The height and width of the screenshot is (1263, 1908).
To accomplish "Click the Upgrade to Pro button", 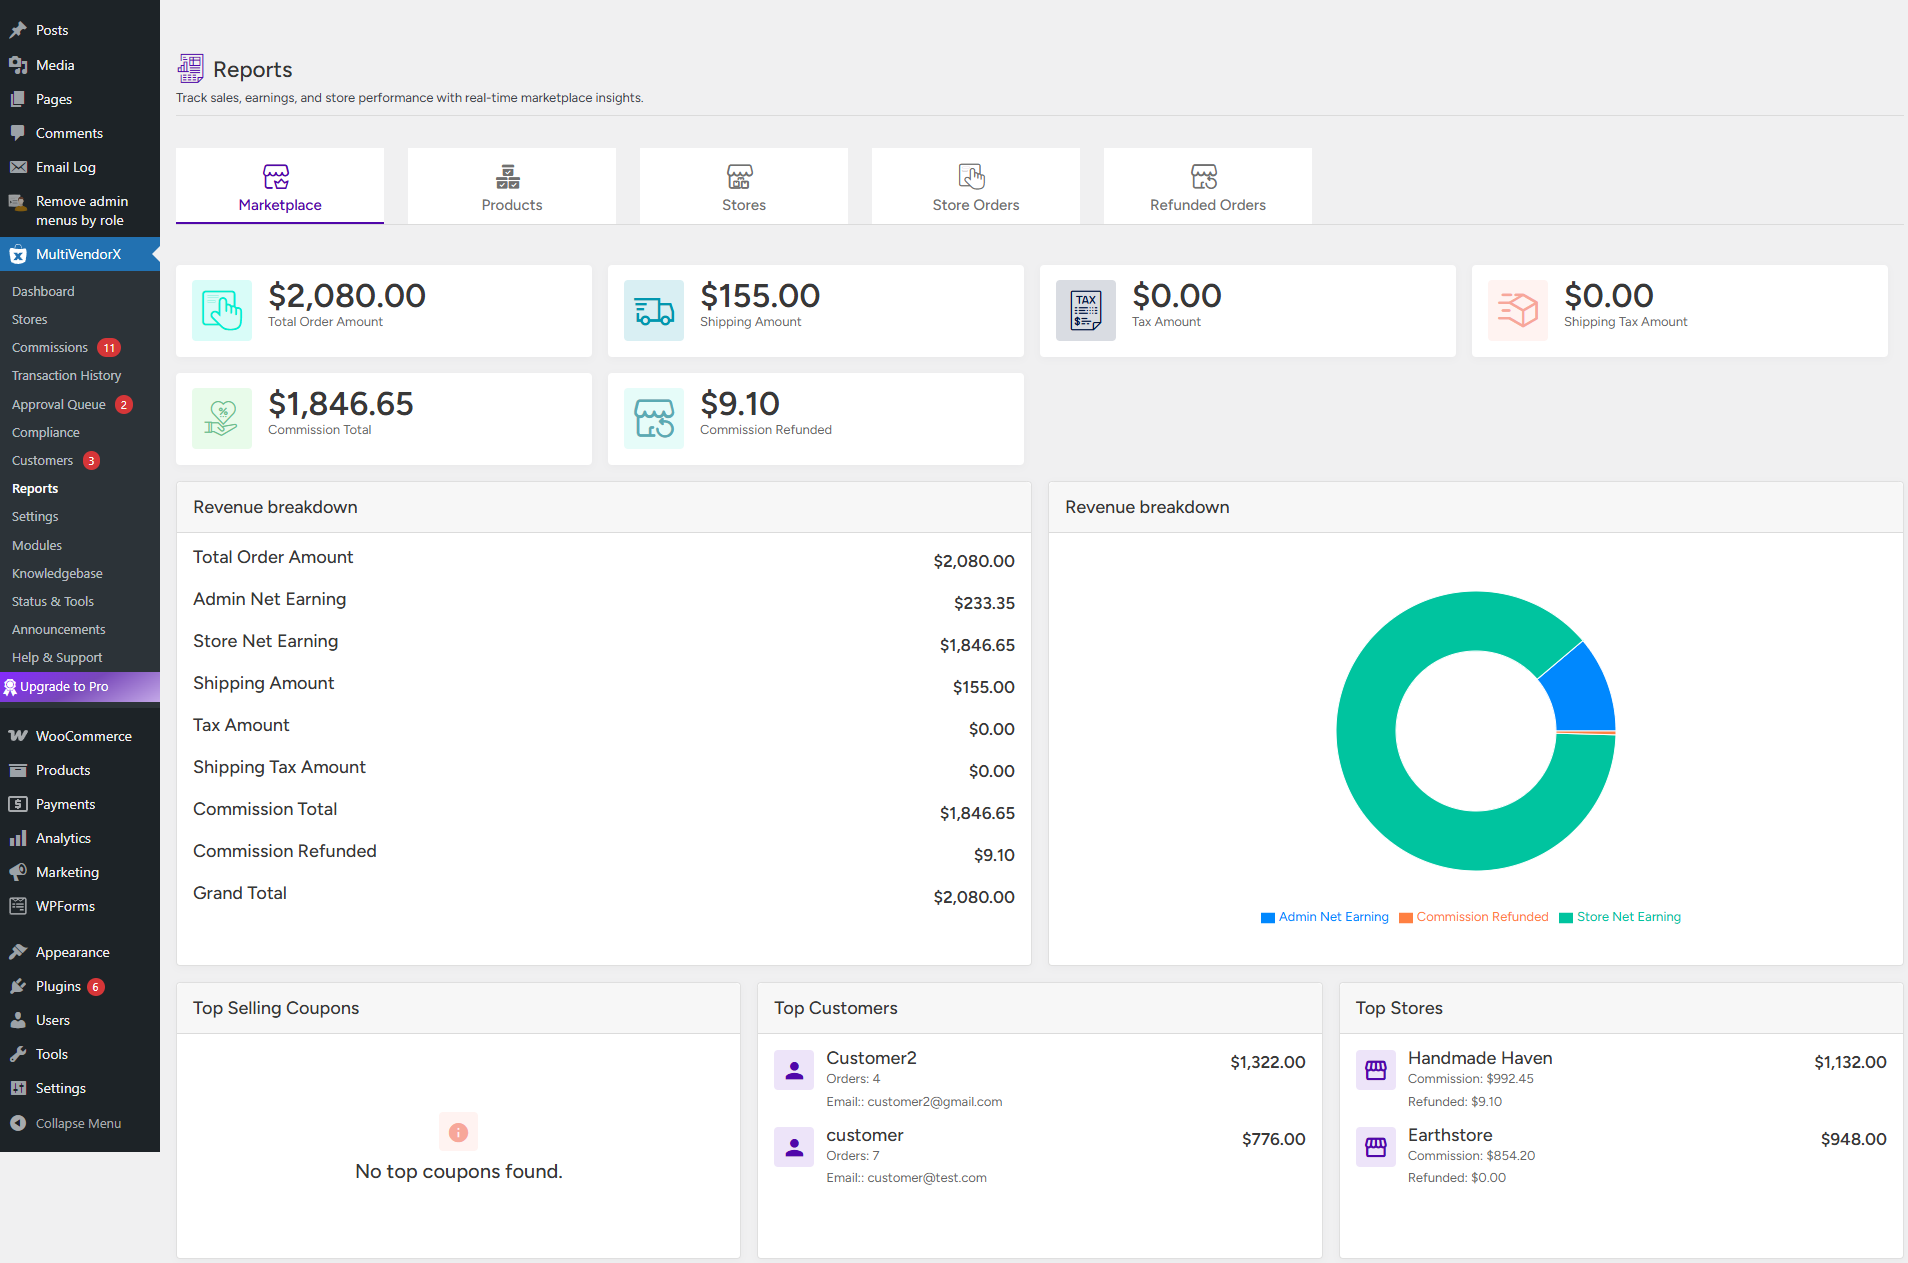I will click(x=64, y=687).
